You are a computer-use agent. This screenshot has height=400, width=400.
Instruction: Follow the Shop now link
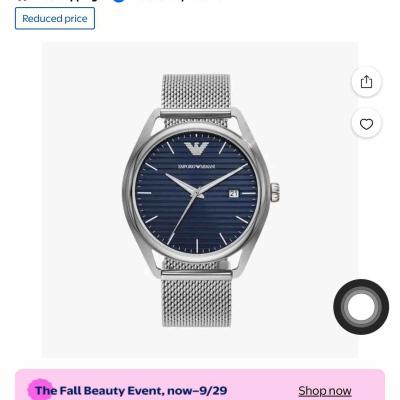click(325, 391)
